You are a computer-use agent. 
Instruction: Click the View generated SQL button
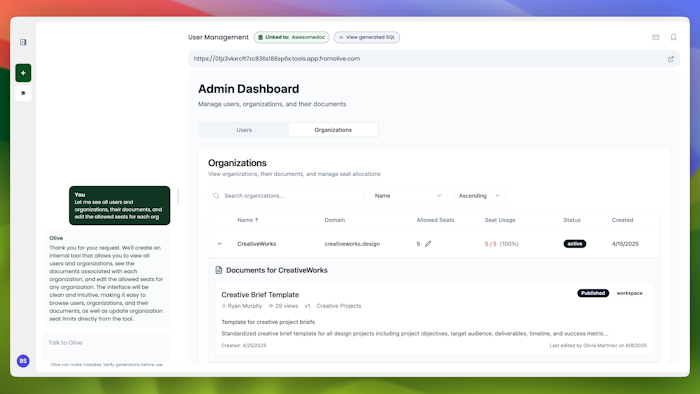(367, 37)
